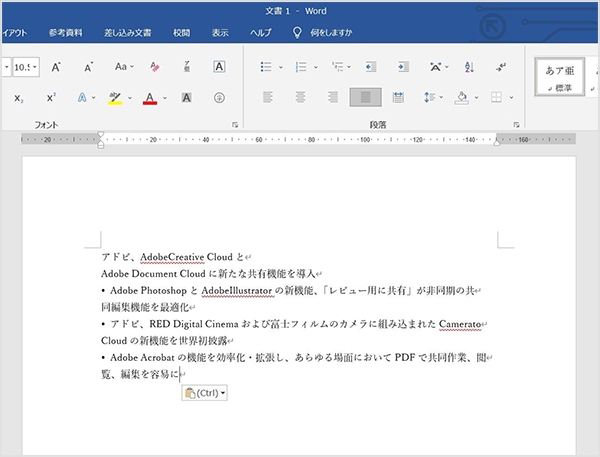Expand the numbering library dropdown arrow

pyautogui.click(x=316, y=67)
